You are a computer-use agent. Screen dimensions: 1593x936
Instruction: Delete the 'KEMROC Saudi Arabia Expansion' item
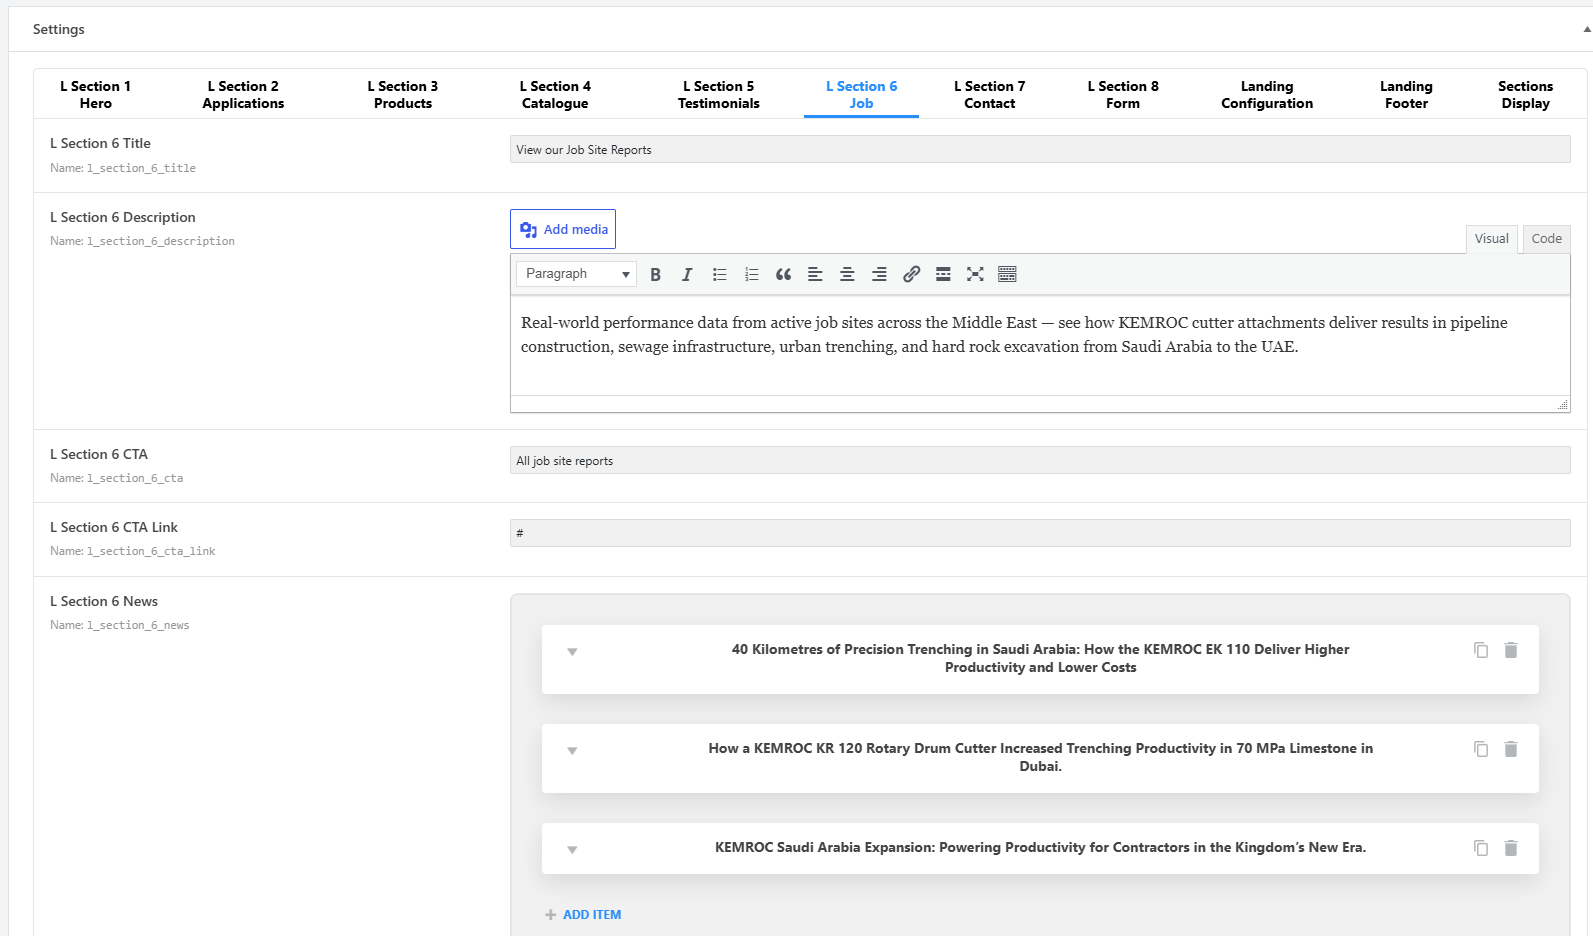(1511, 848)
